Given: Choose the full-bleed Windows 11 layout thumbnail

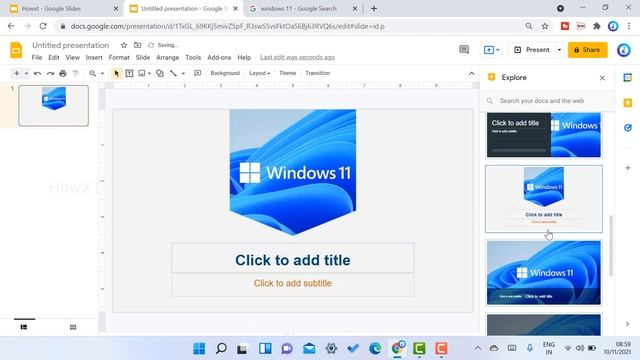Looking at the screenshot, I should click(x=543, y=273).
